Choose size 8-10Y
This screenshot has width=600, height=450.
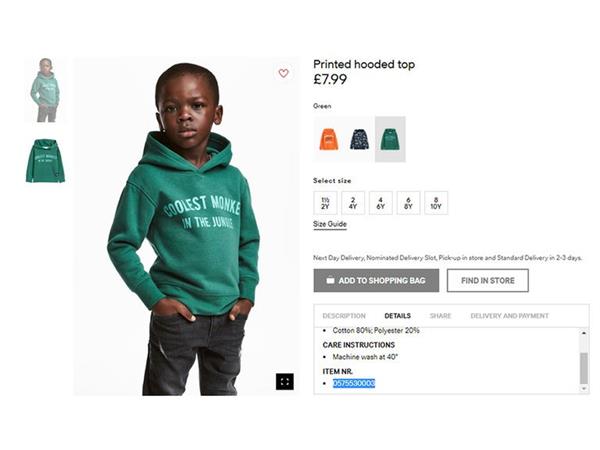436,203
